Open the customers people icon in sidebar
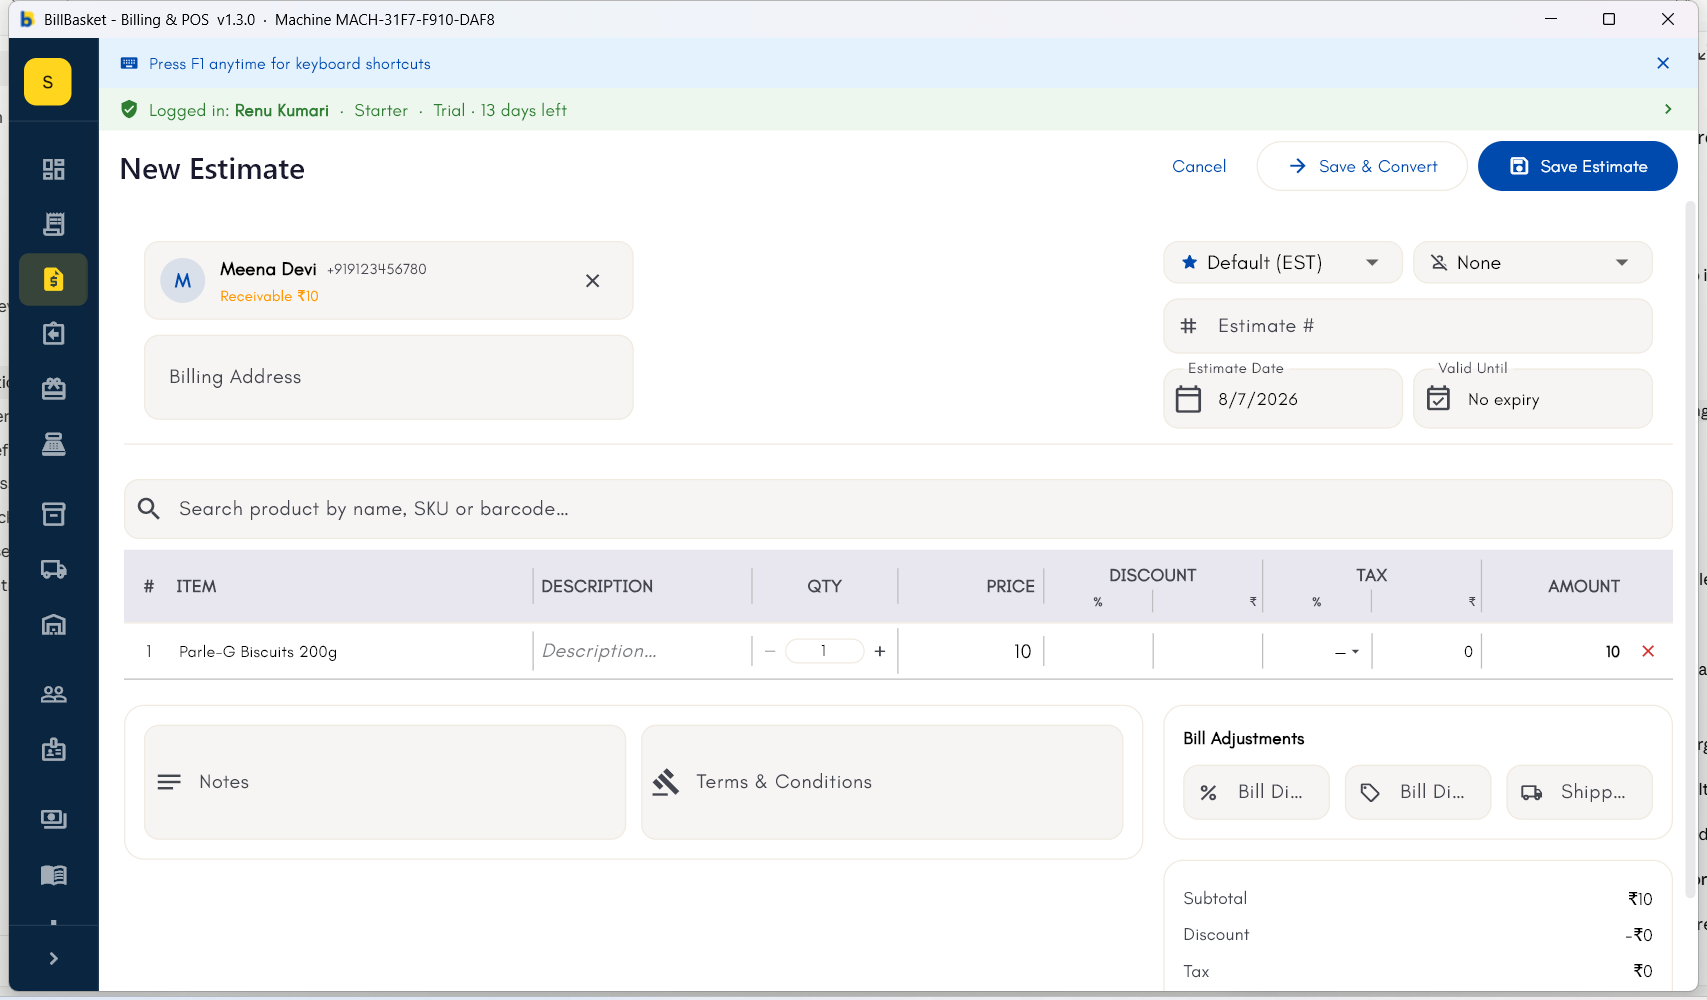Screen dimensions: 1707x1000 [53, 694]
